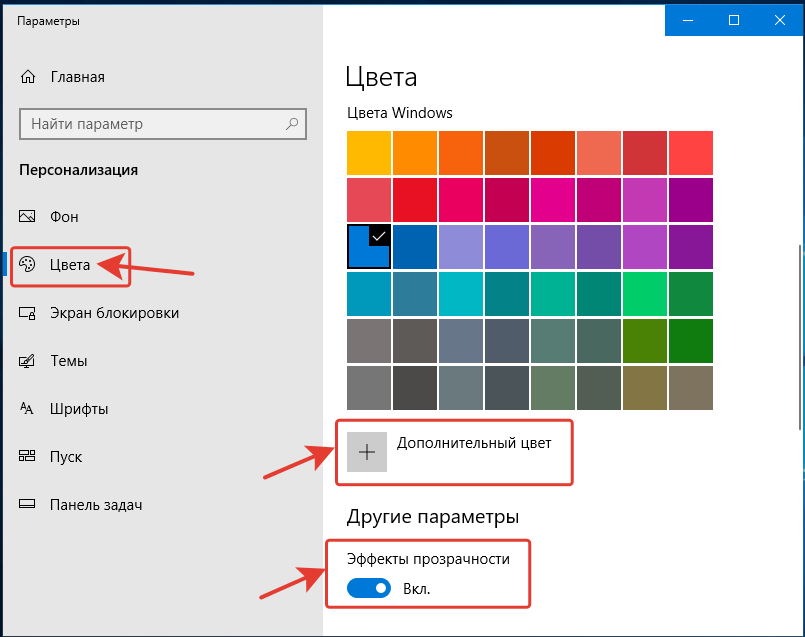Click the Темы brush icon

click(x=27, y=361)
